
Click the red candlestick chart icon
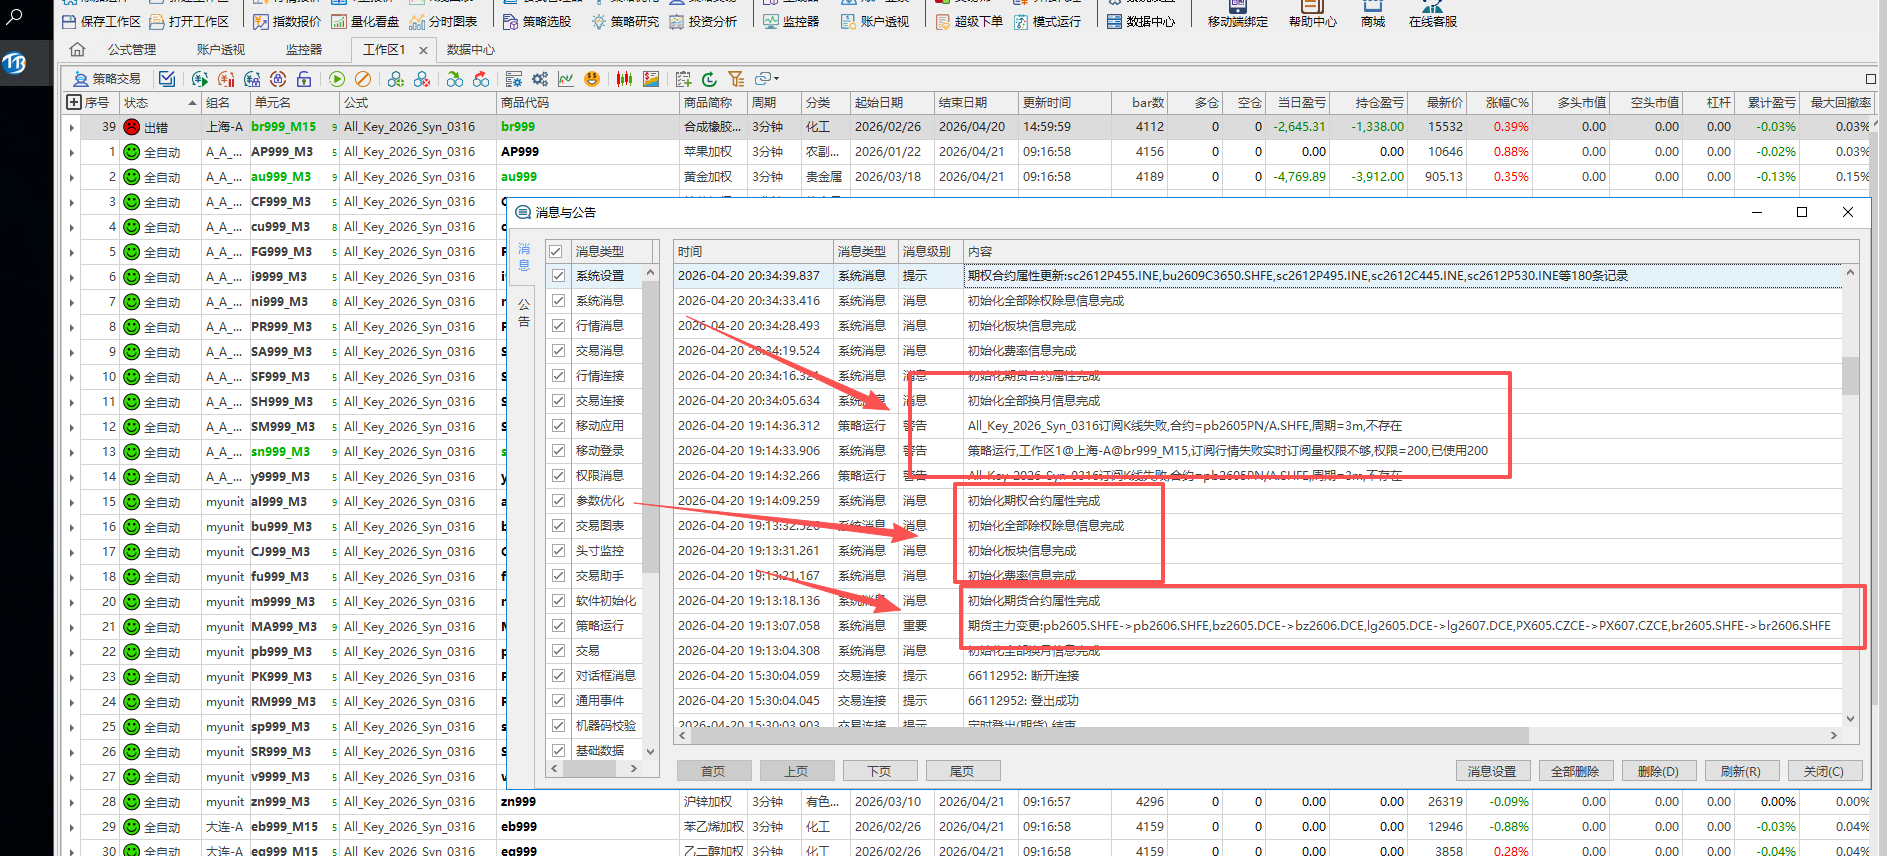[624, 79]
